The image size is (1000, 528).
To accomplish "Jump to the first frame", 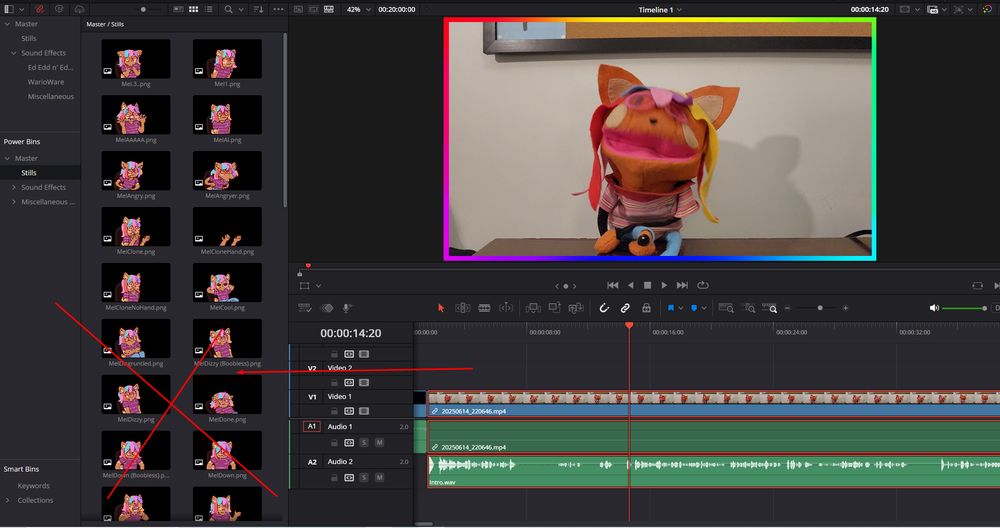I will pyautogui.click(x=613, y=285).
